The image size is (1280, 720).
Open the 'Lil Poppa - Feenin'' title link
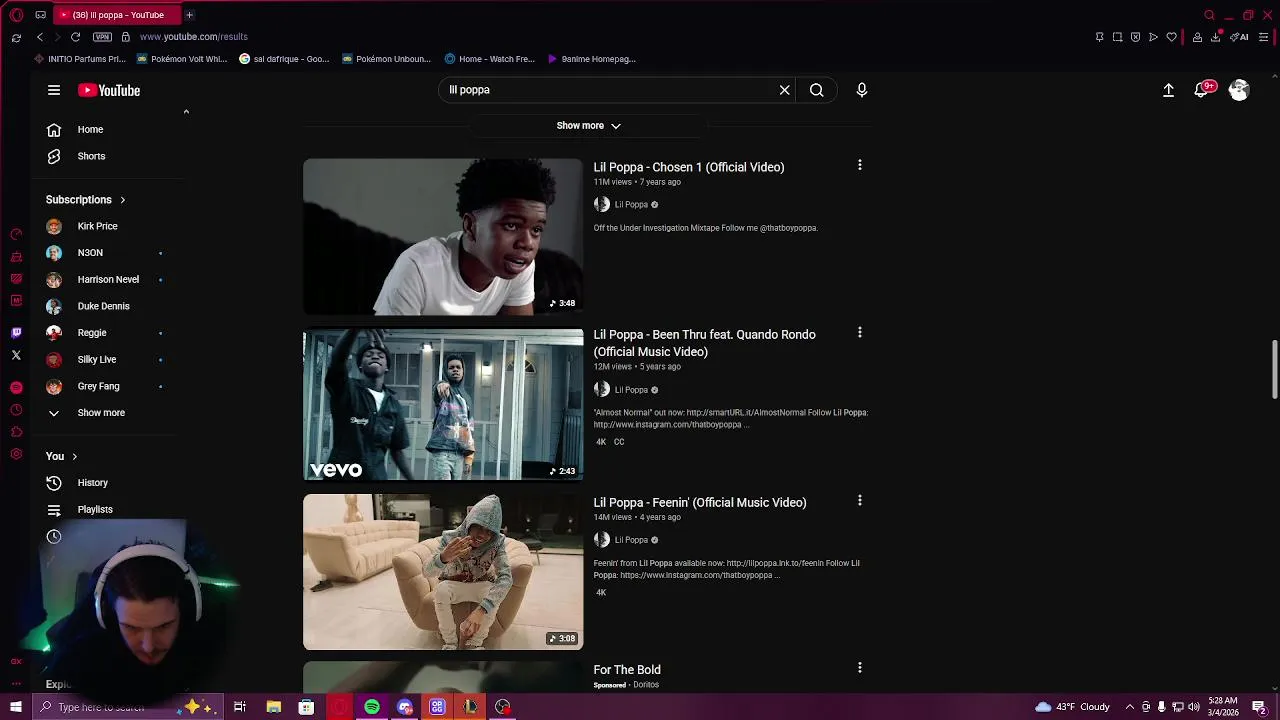tap(700, 503)
